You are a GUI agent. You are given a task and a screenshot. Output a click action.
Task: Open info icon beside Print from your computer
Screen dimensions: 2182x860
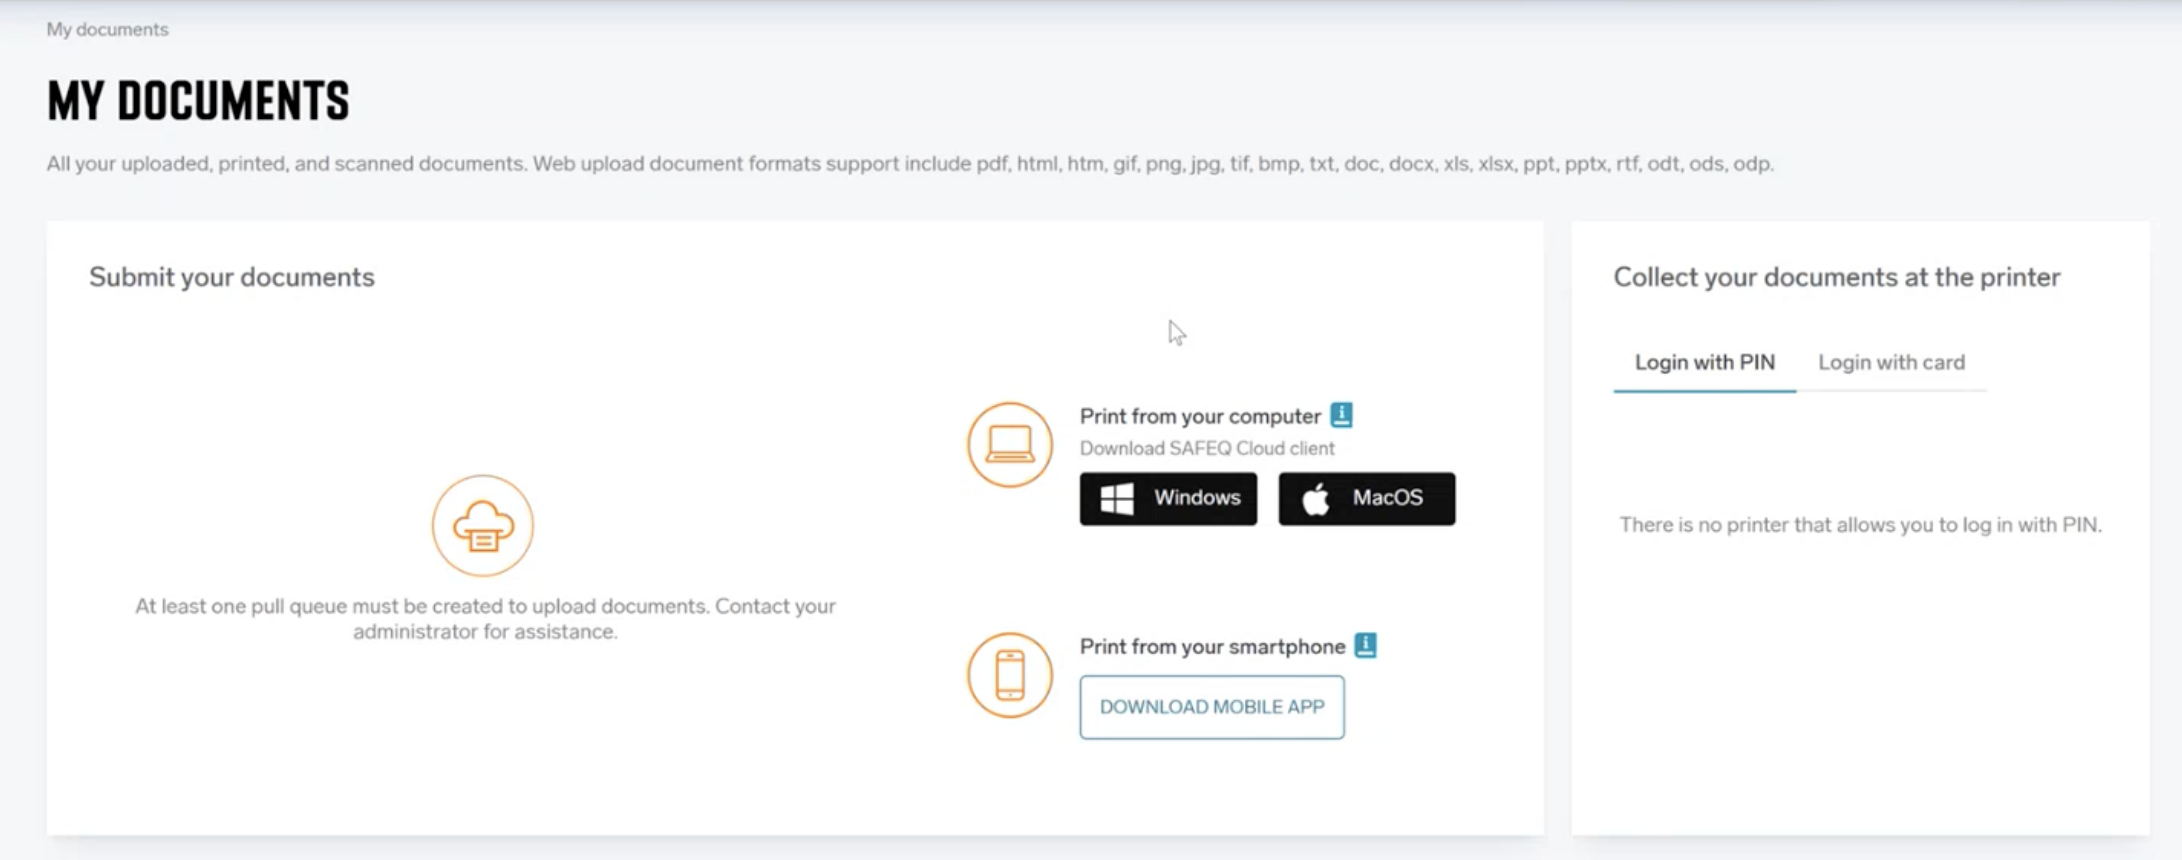[x=1342, y=415]
